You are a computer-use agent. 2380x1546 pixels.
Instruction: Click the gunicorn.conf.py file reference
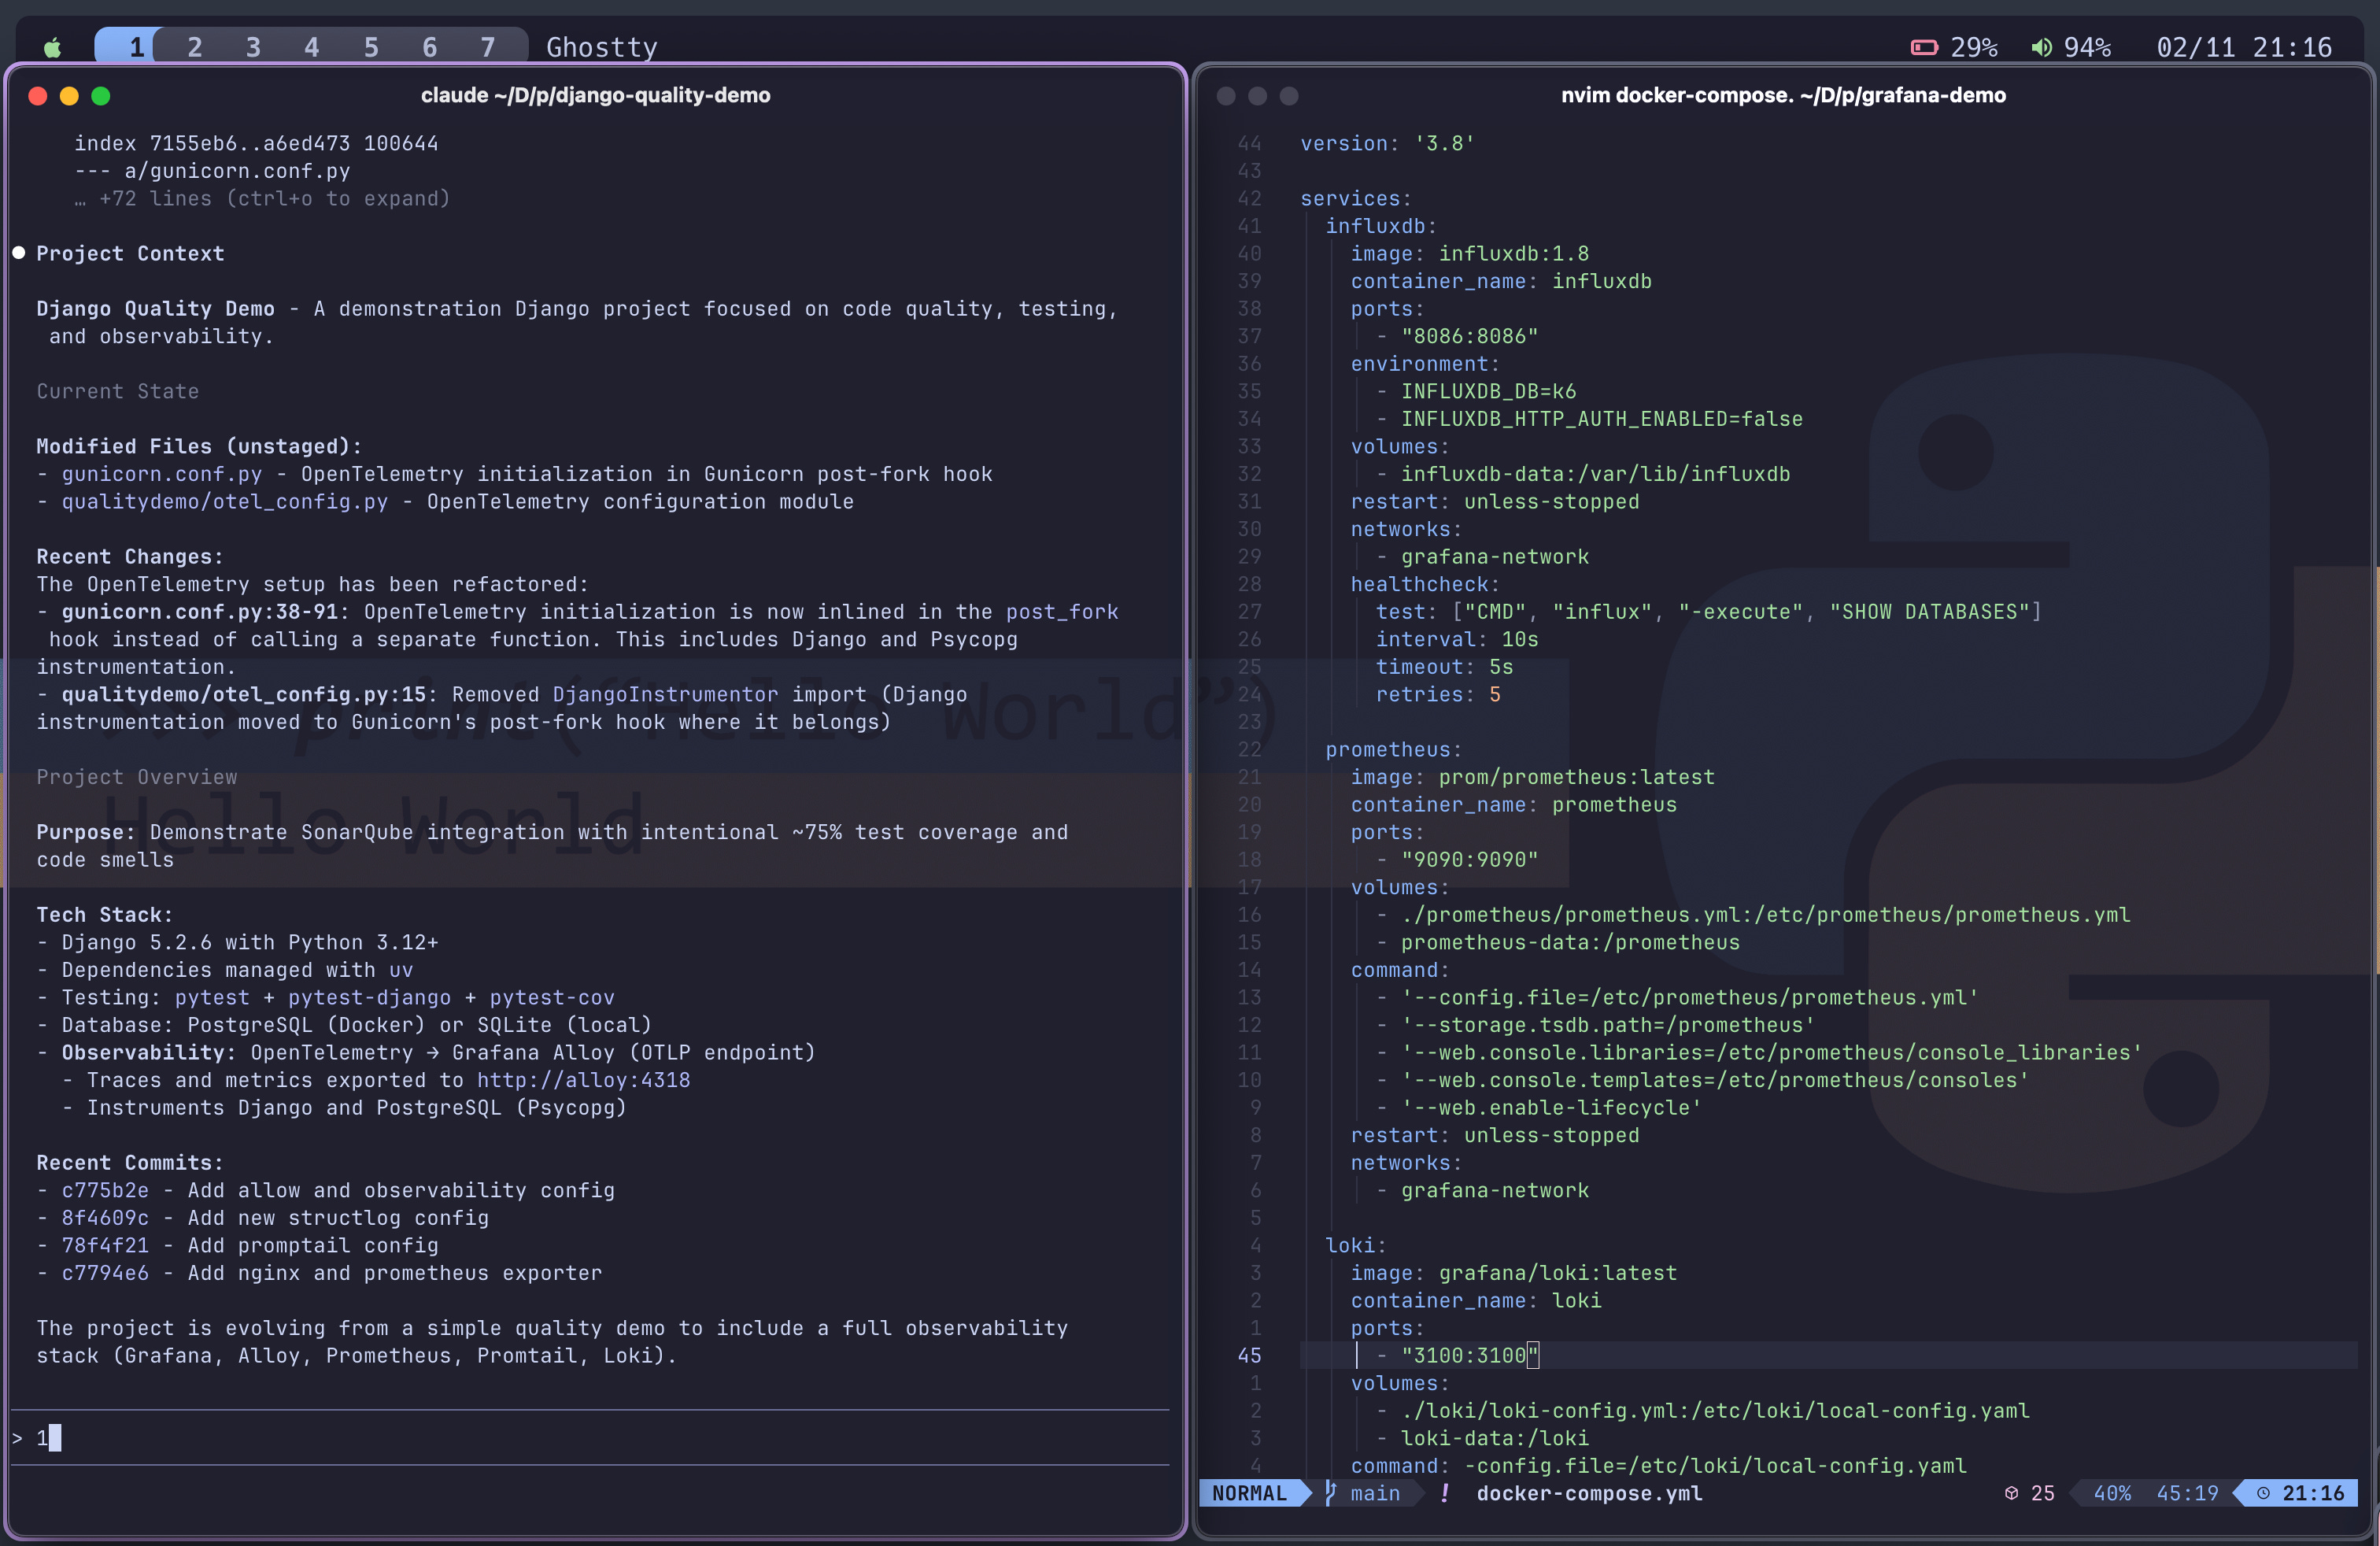[161, 474]
